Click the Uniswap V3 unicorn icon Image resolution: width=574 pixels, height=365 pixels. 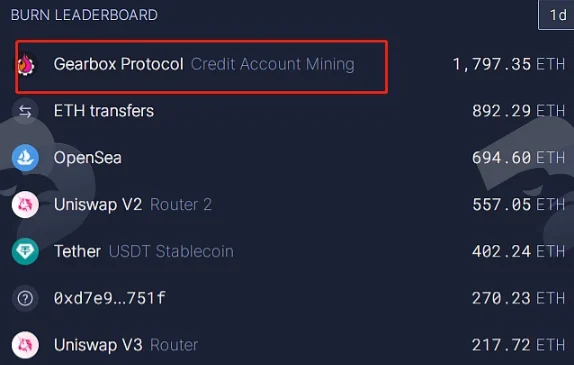pyautogui.click(x=25, y=345)
